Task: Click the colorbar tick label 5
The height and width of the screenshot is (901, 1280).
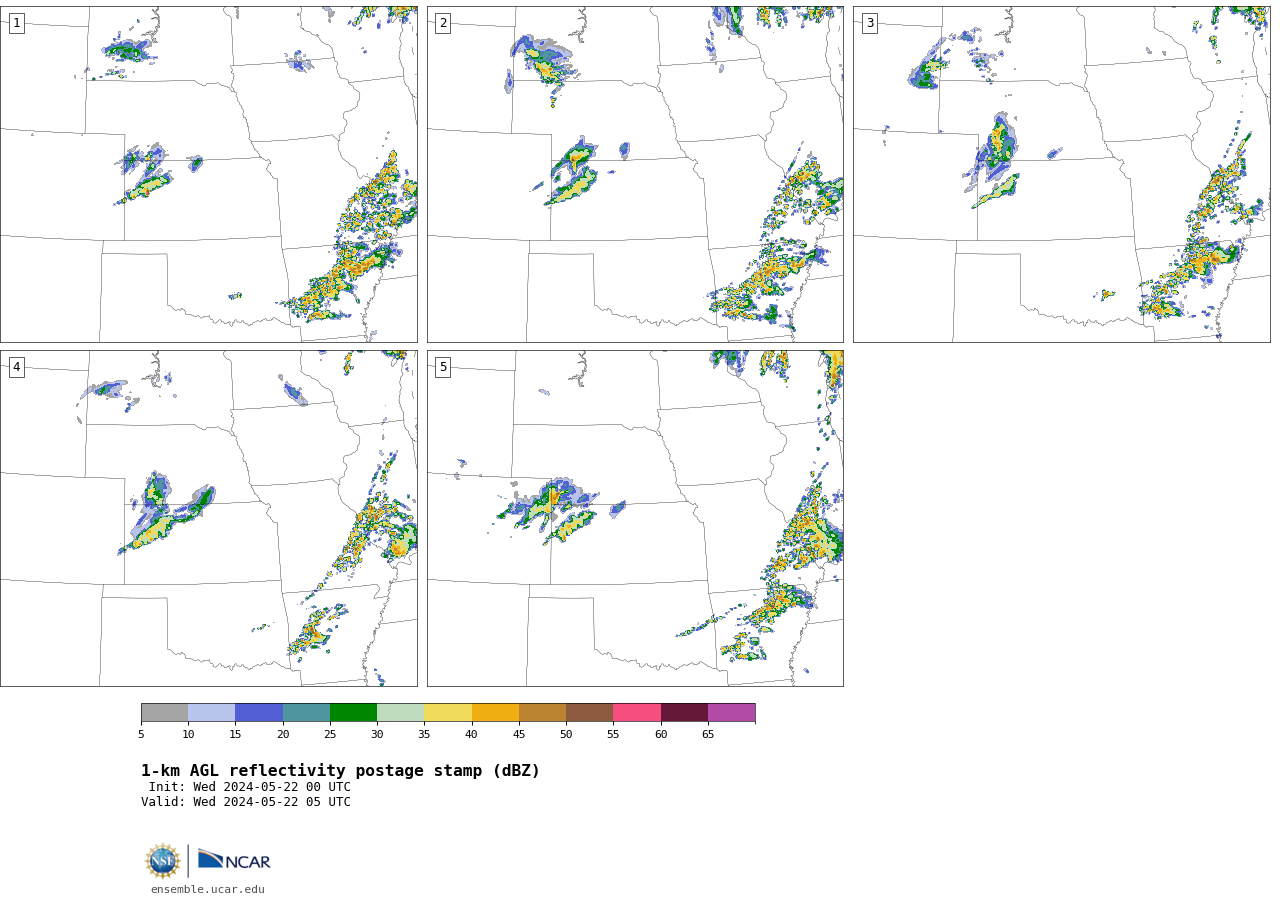Action: [141, 734]
